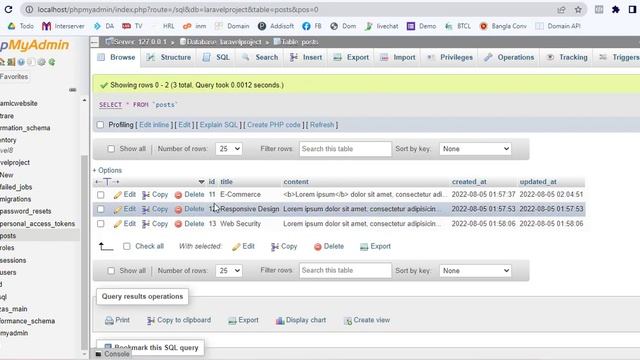
Task: Click the share page icon in address bar
Action: point(561,9)
